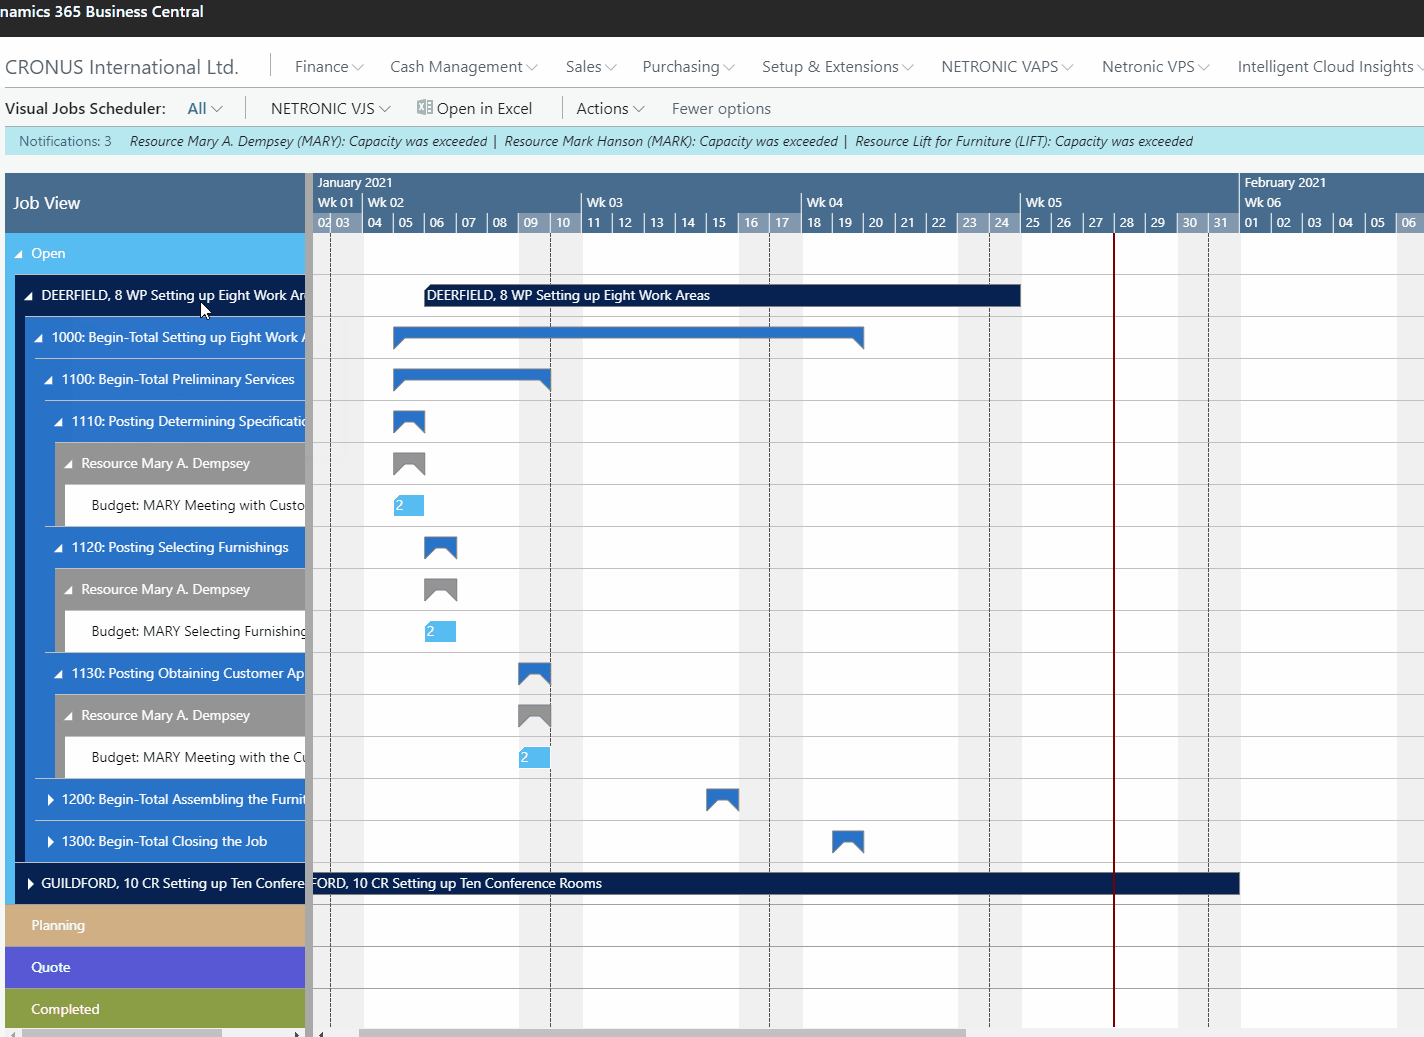Select the milestone for 1120 Posting Selecting Furnishings
Screen dimensions: 1424x1037
click(440, 547)
